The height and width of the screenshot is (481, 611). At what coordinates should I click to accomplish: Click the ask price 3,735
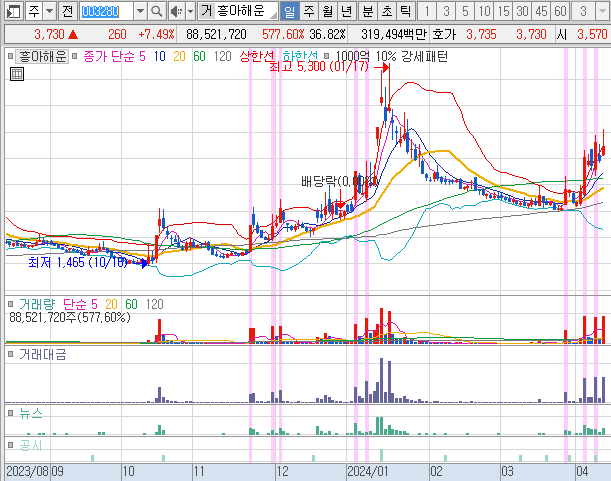click(481, 34)
